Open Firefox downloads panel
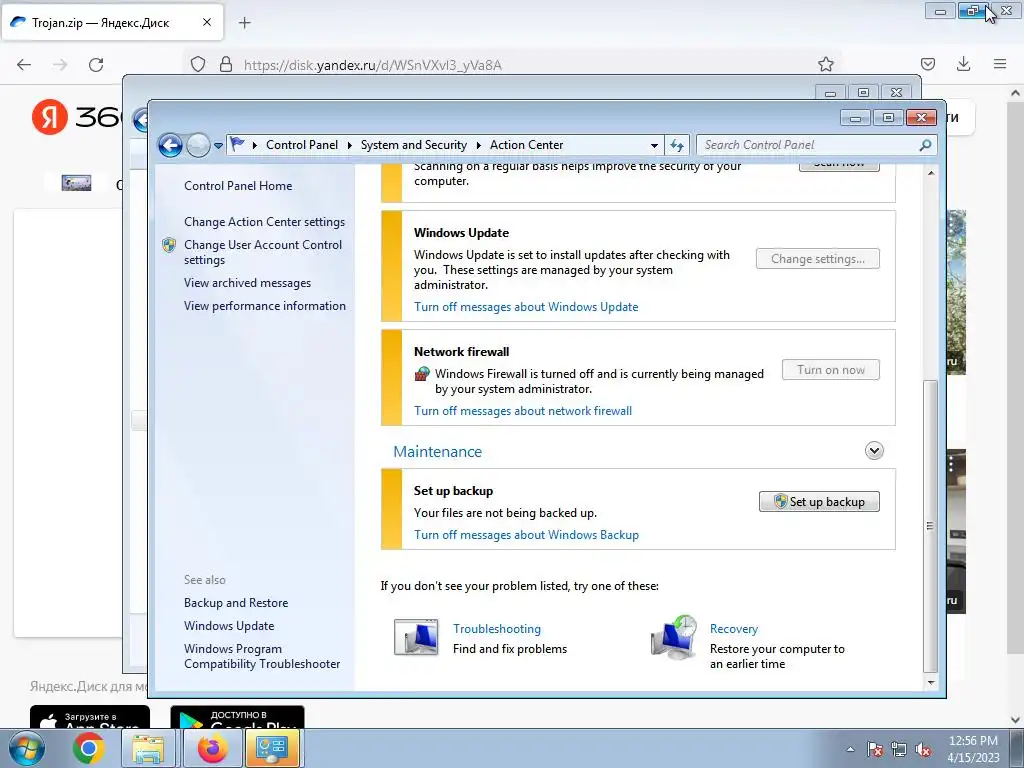1024x768 pixels. click(963, 64)
